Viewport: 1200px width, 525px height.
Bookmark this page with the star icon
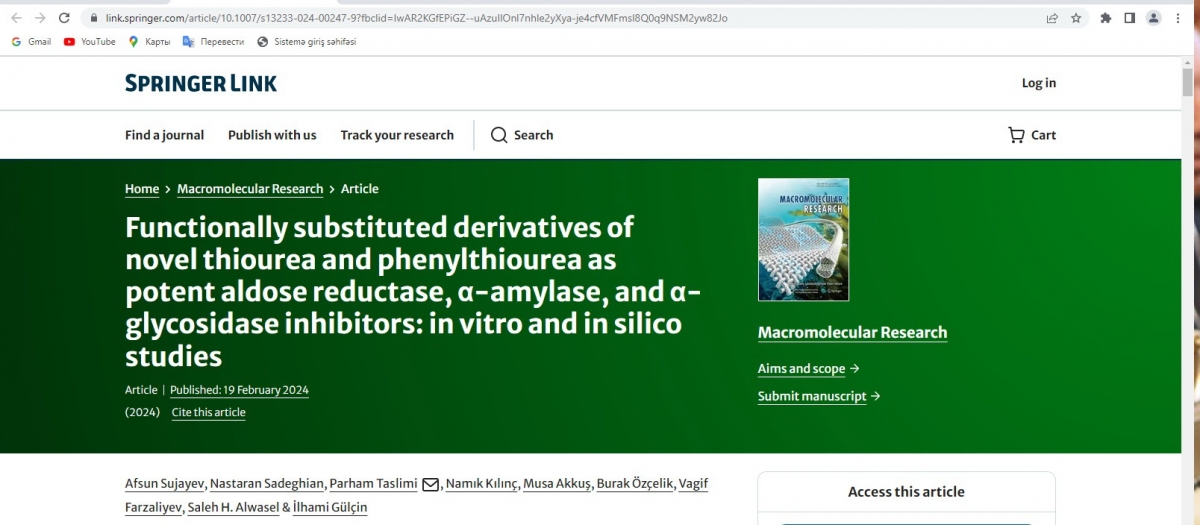coord(1076,18)
